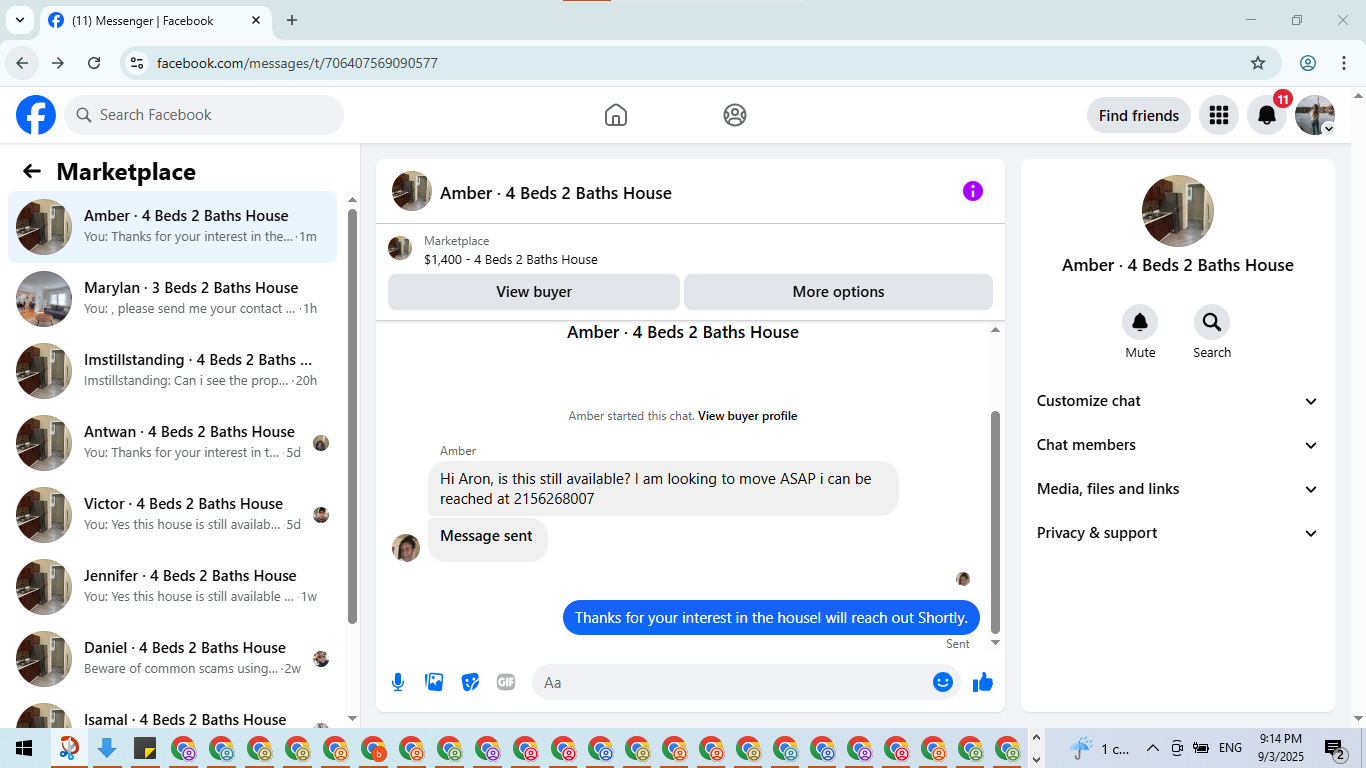Image resolution: width=1366 pixels, height=768 pixels.
Task: Mute this chat with the bell icon
Action: click(1140, 322)
